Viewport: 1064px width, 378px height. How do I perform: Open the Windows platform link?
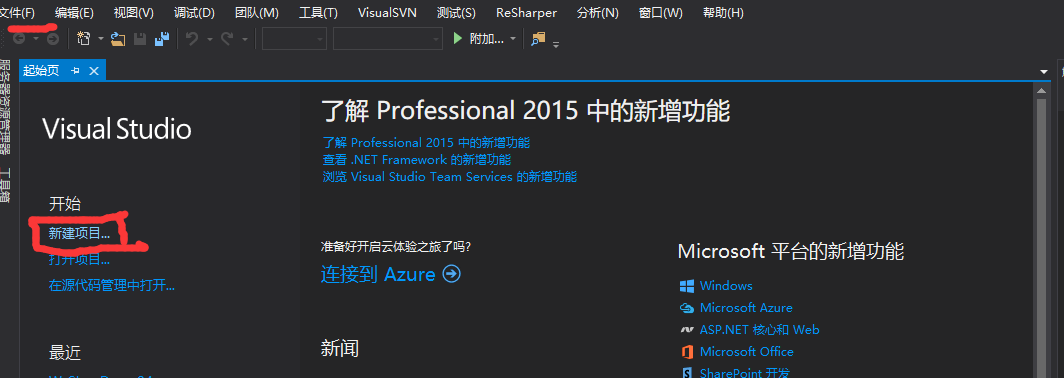[x=726, y=286]
